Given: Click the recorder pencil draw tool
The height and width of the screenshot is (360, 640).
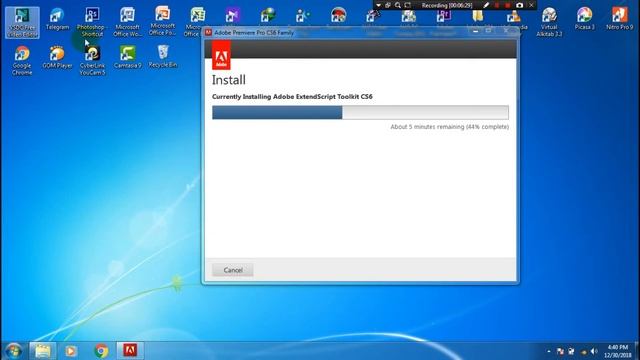Looking at the screenshot, I should (x=486, y=5).
